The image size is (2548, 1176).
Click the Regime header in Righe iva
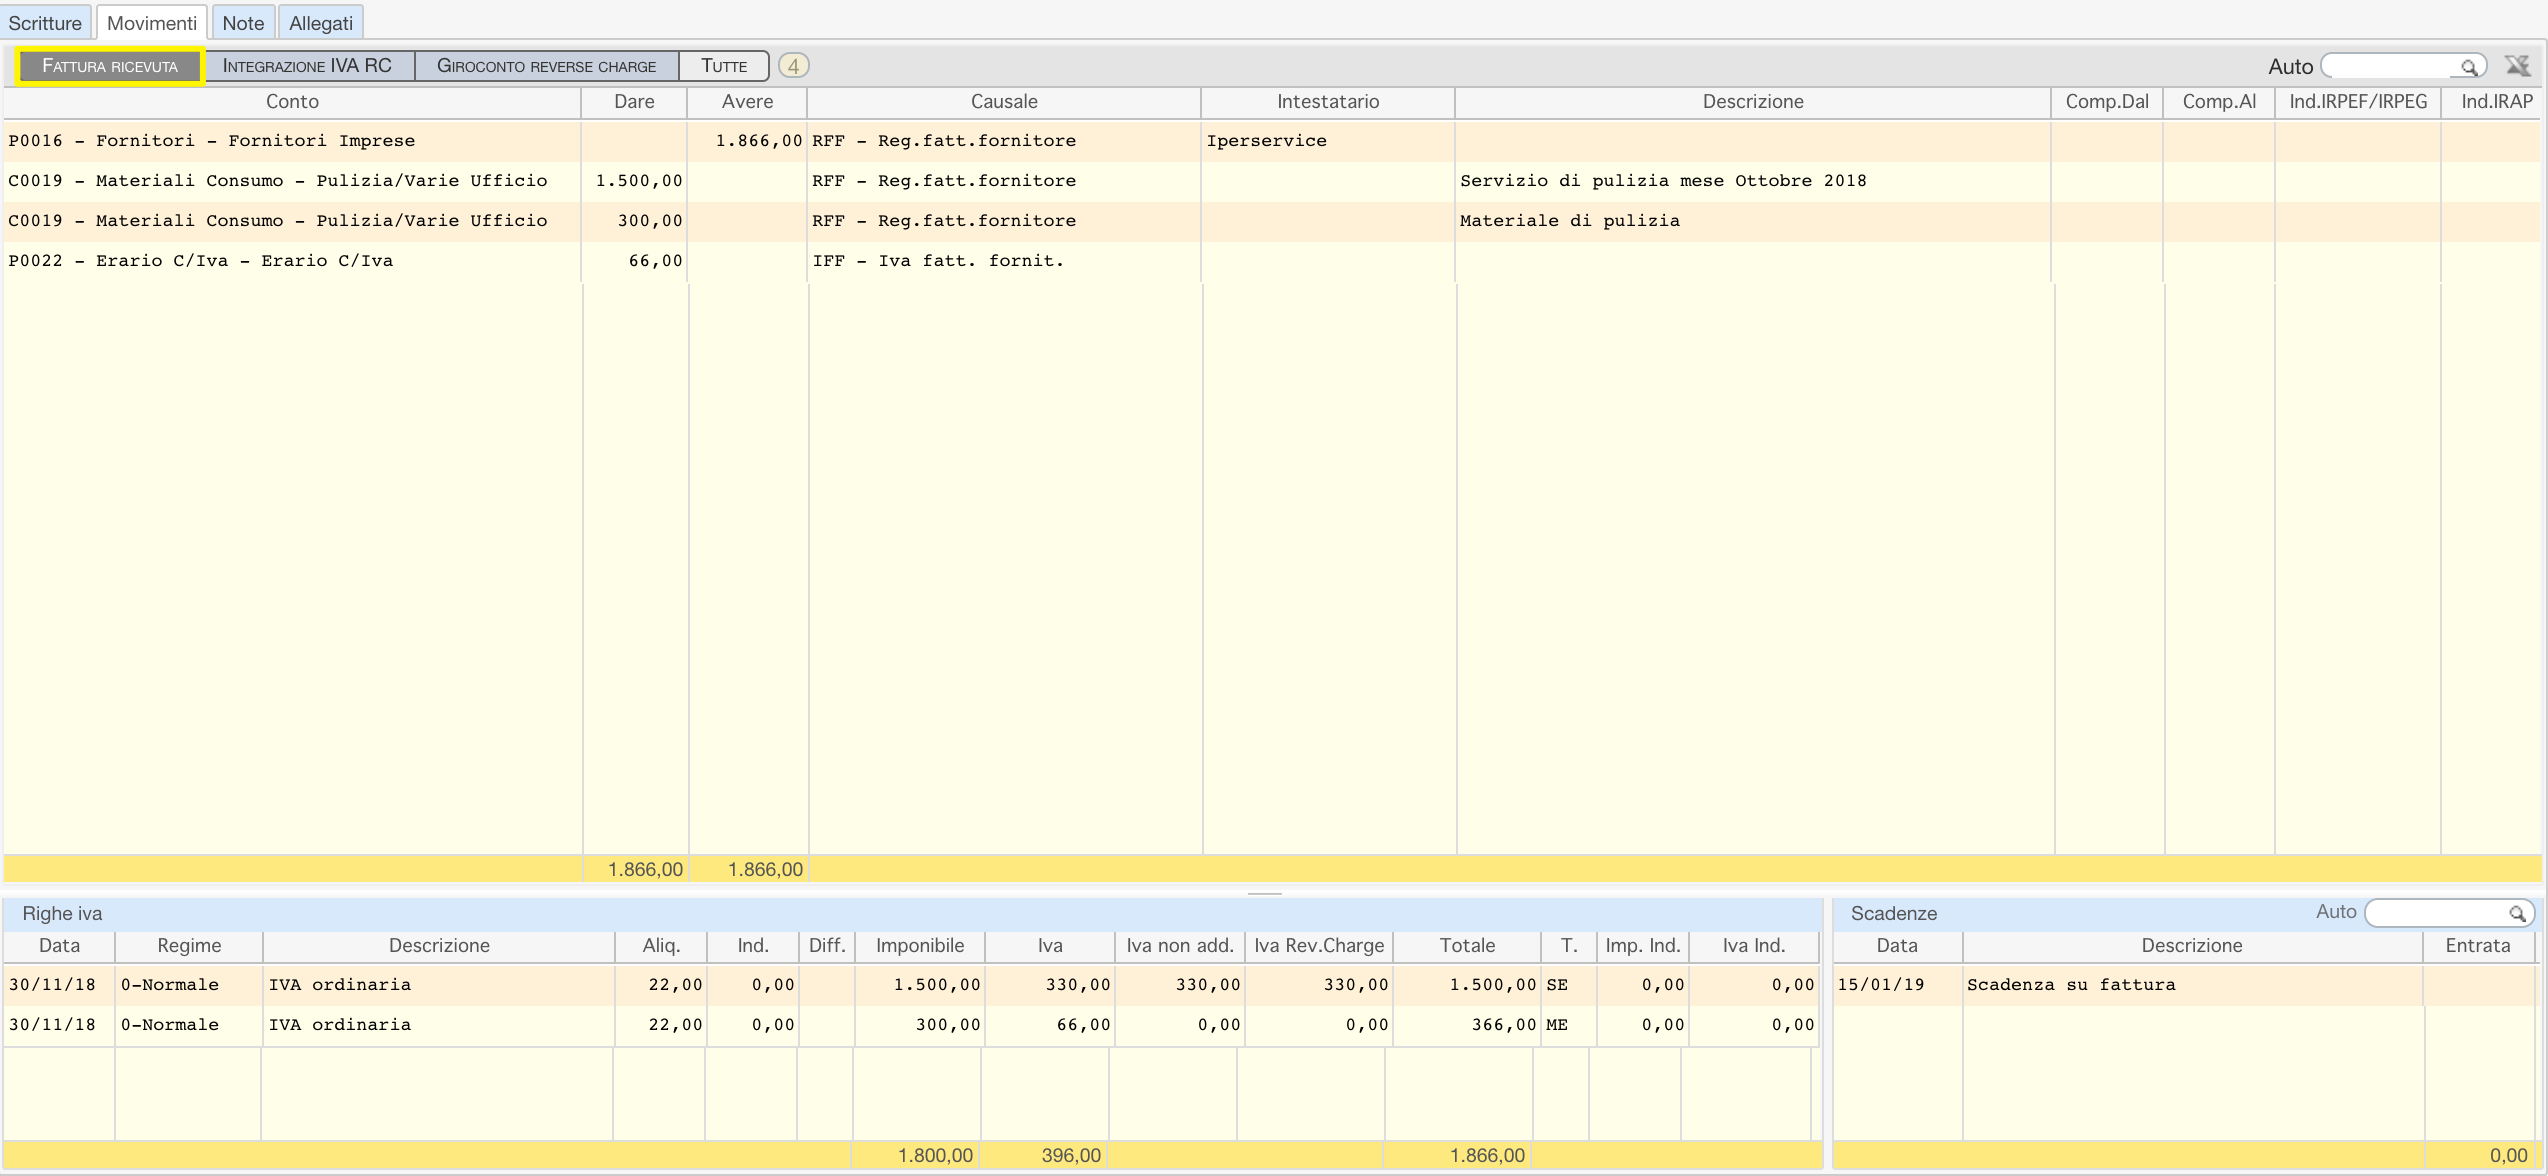pos(189,946)
